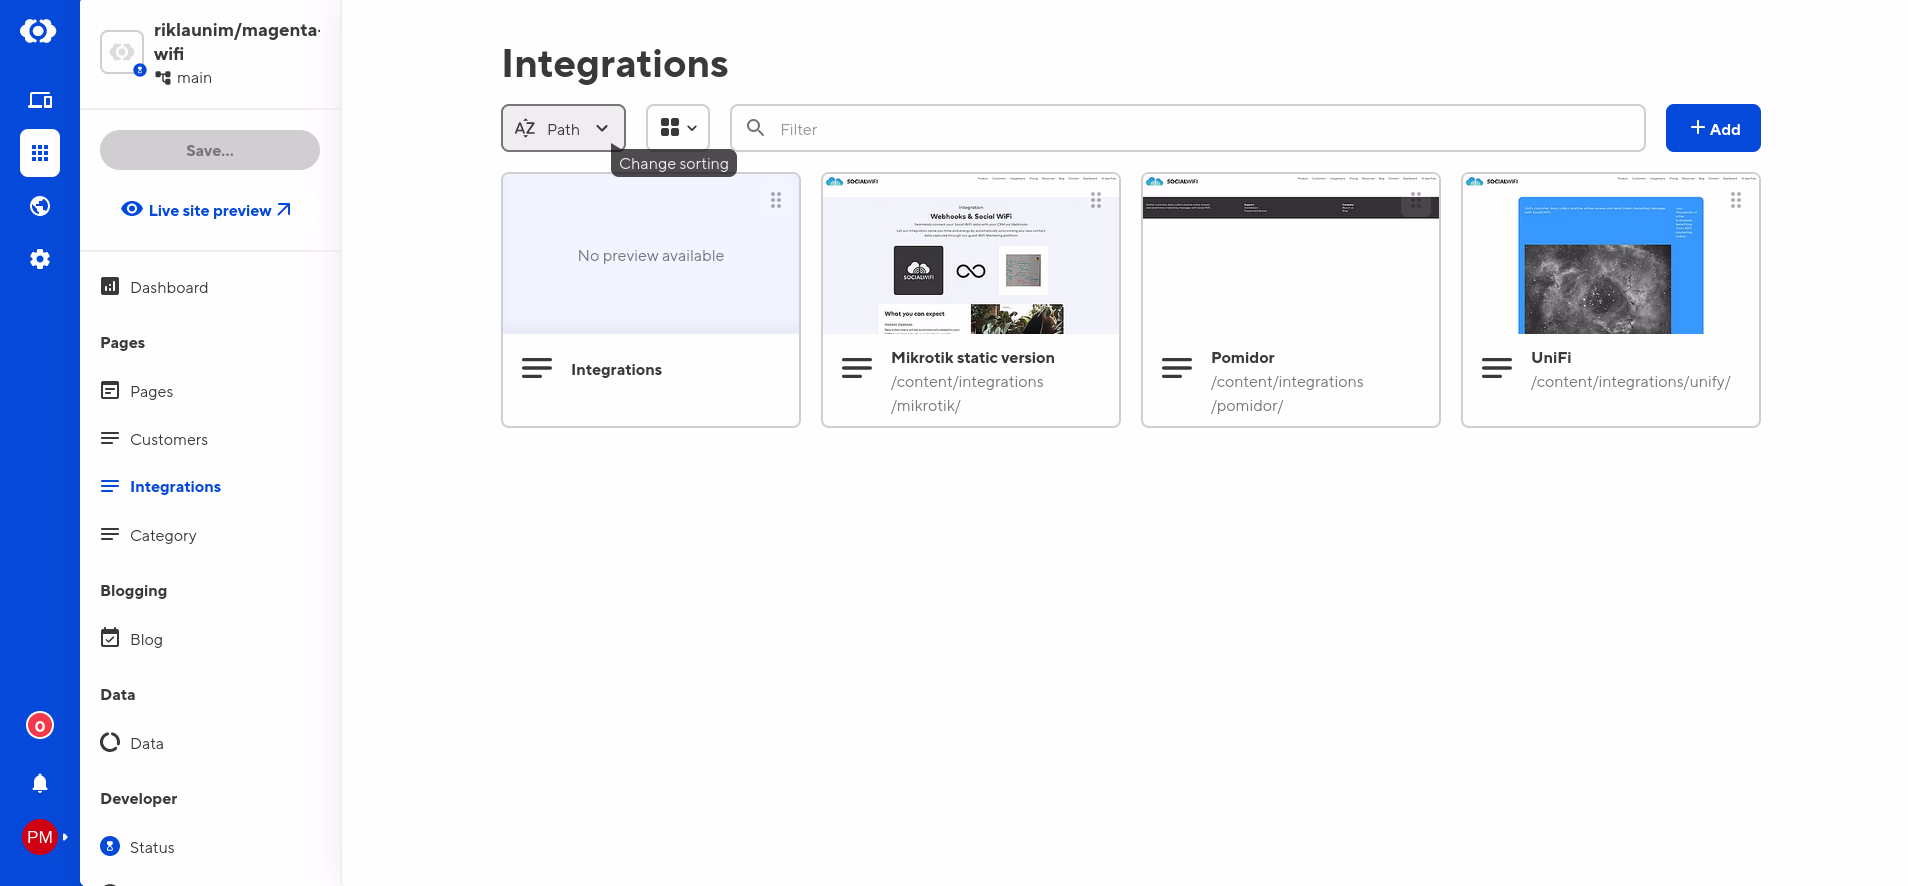1908x886 pixels.
Task: Open Live site preview link
Action: pos(207,210)
